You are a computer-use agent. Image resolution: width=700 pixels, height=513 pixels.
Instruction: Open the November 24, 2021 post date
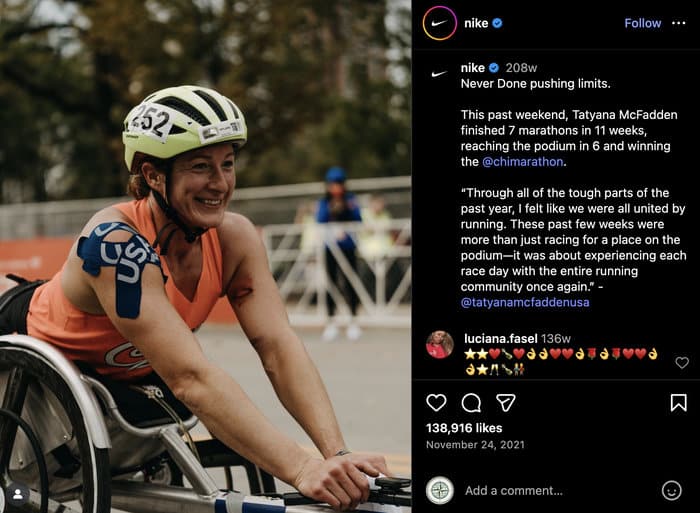(468, 445)
